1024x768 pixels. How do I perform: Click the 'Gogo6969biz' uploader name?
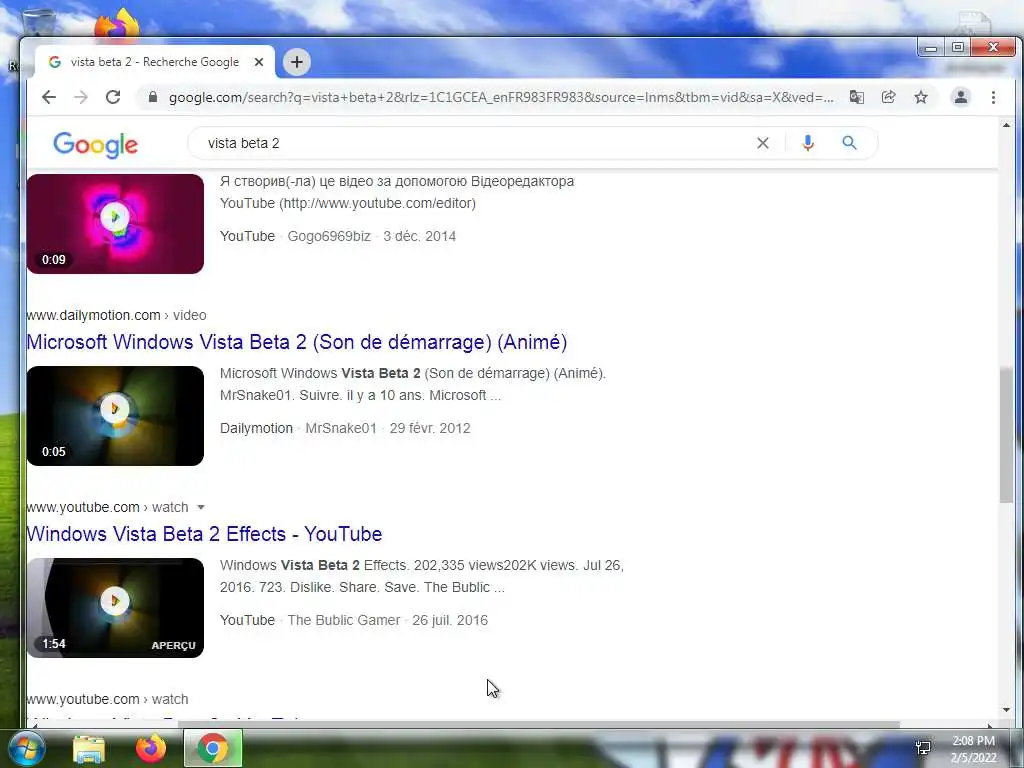point(329,236)
